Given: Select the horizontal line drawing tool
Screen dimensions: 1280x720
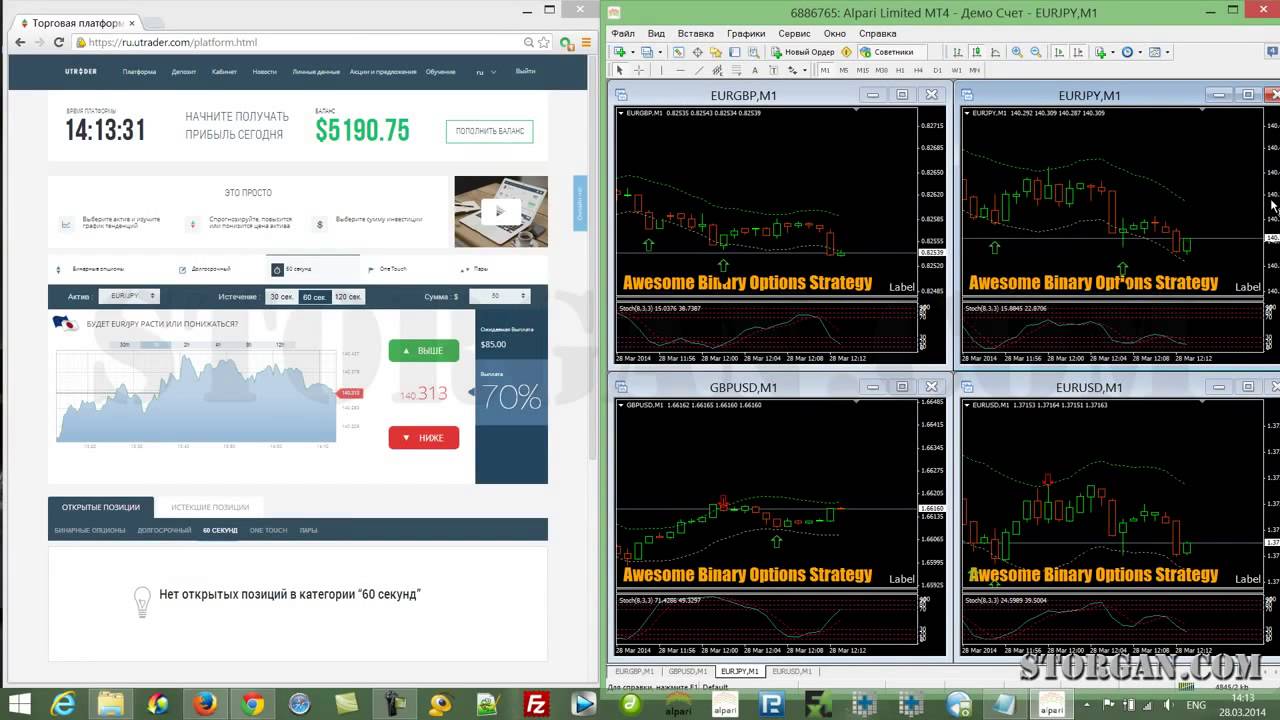Looking at the screenshot, I should [x=681, y=70].
